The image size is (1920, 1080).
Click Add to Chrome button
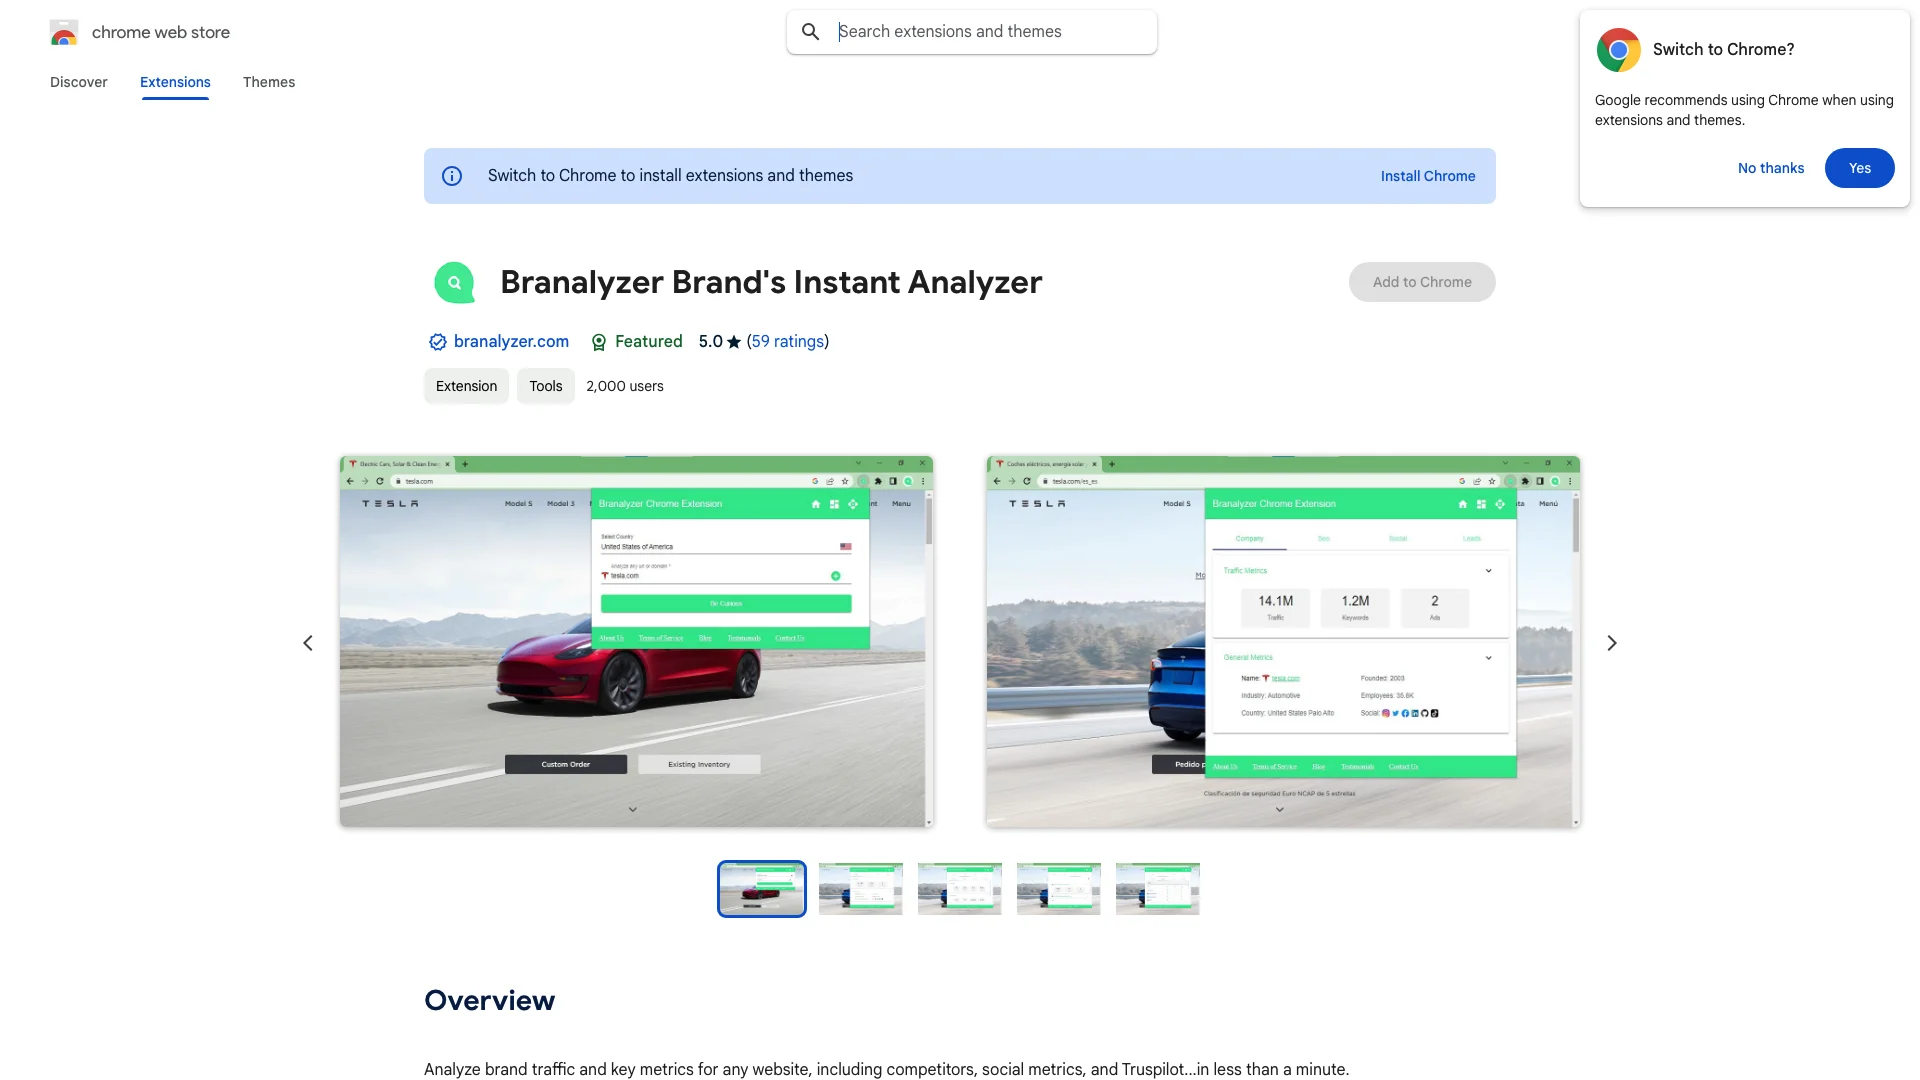(1422, 281)
